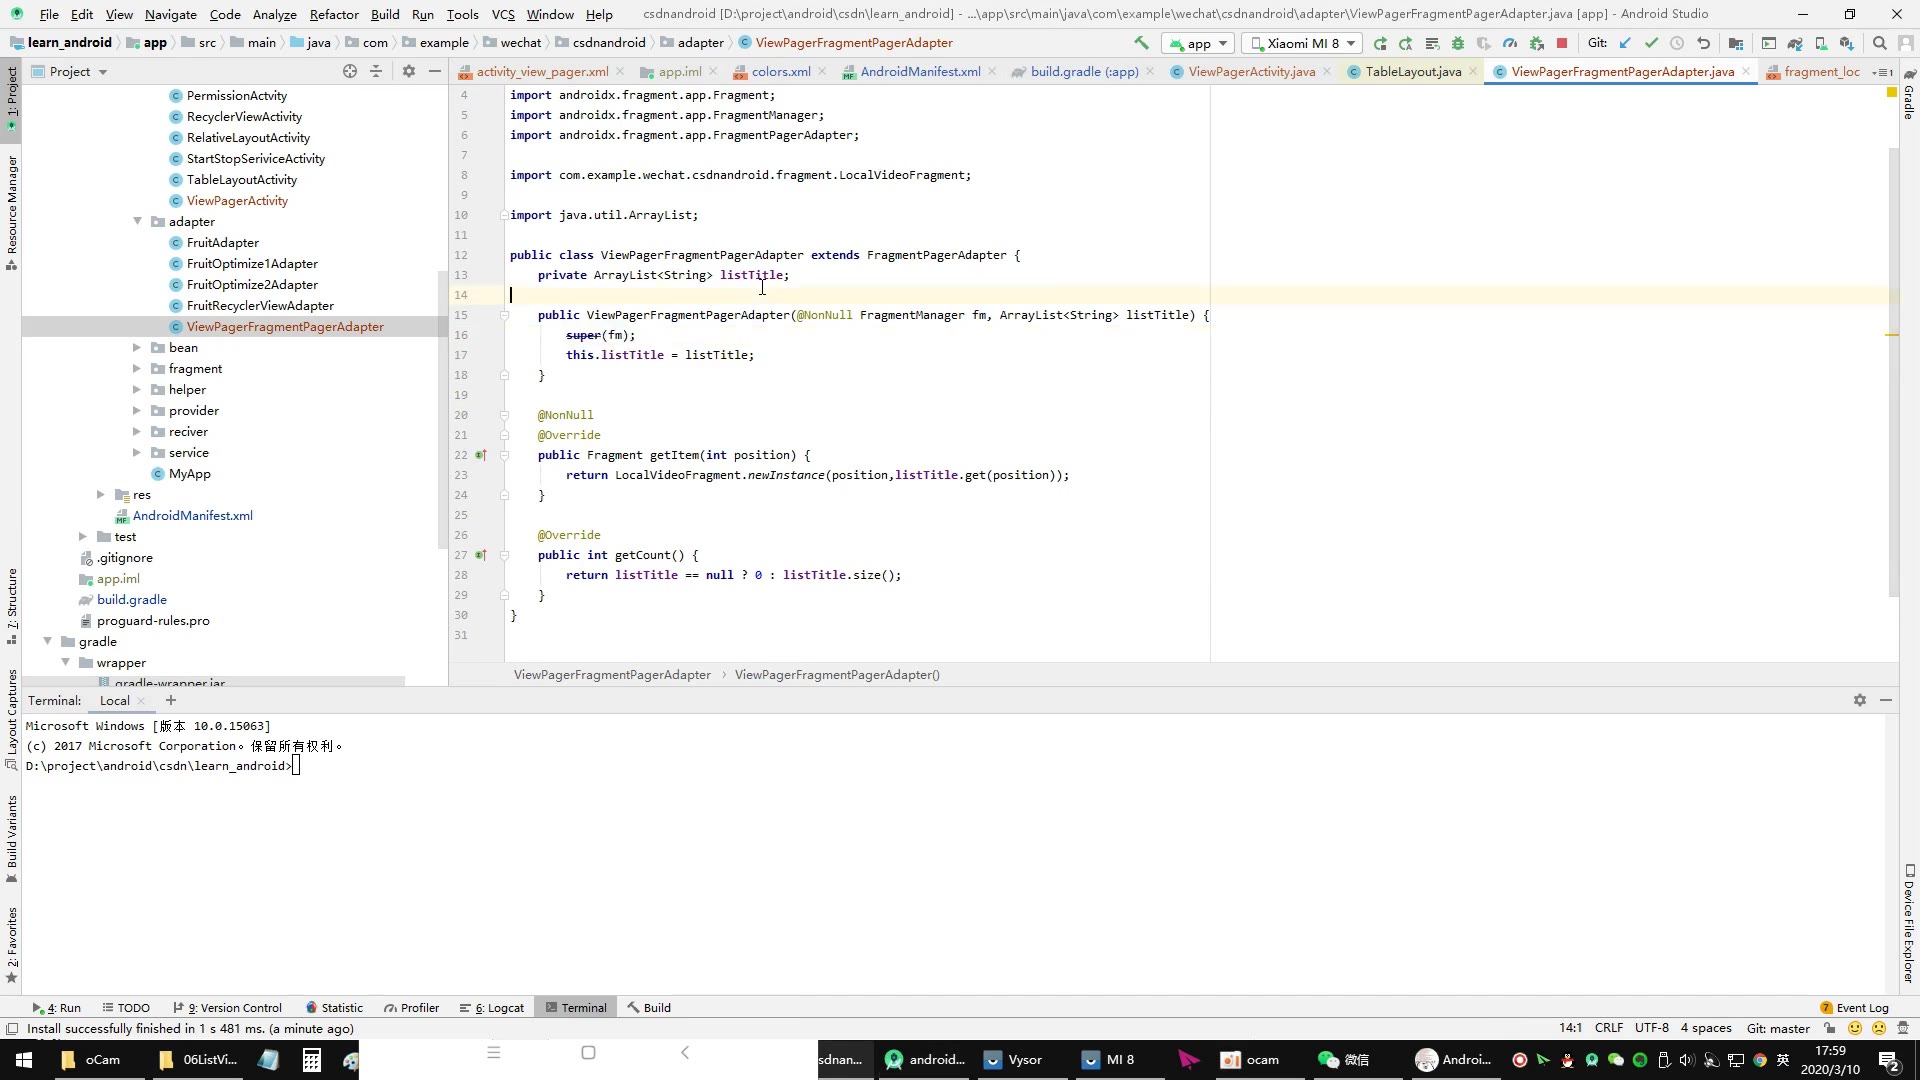Click the Make Project hammer icon
Image resolution: width=1920 pixels, height=1080 pixels.
1141,43
